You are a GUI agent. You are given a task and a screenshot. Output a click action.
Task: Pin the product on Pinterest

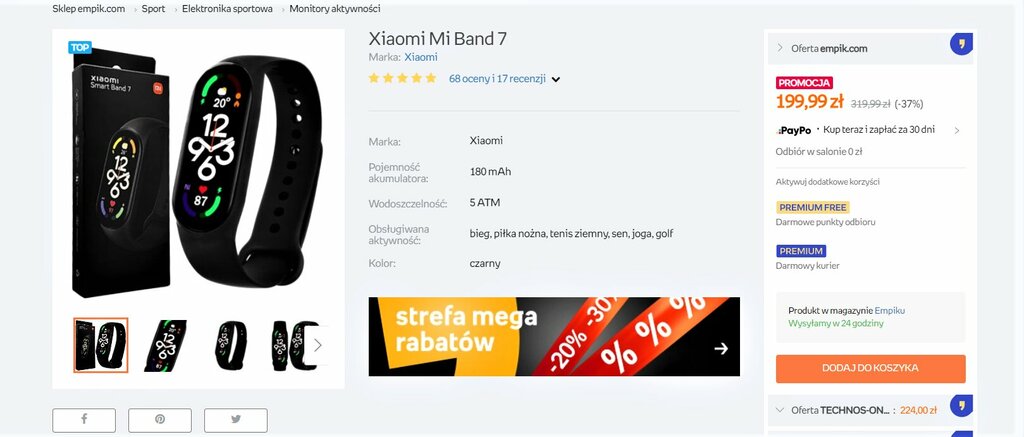coord(159,419)
